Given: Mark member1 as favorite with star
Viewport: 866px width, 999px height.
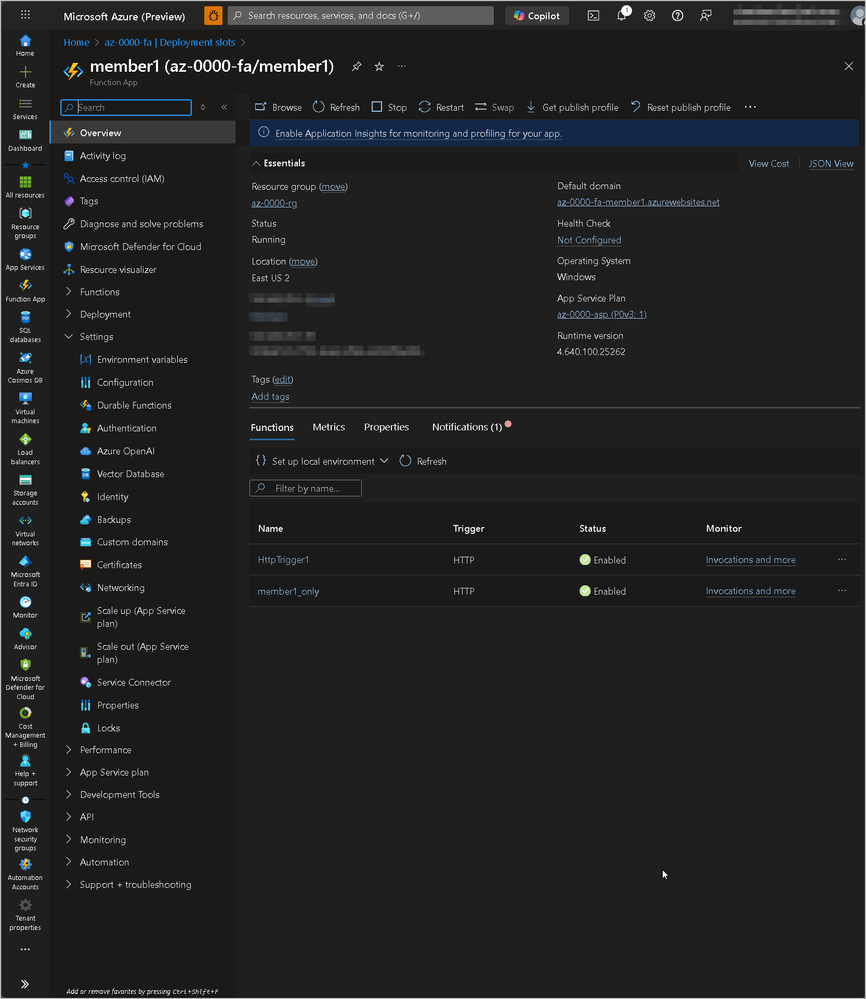Looking at the screenshot, I should pos(379,66).
